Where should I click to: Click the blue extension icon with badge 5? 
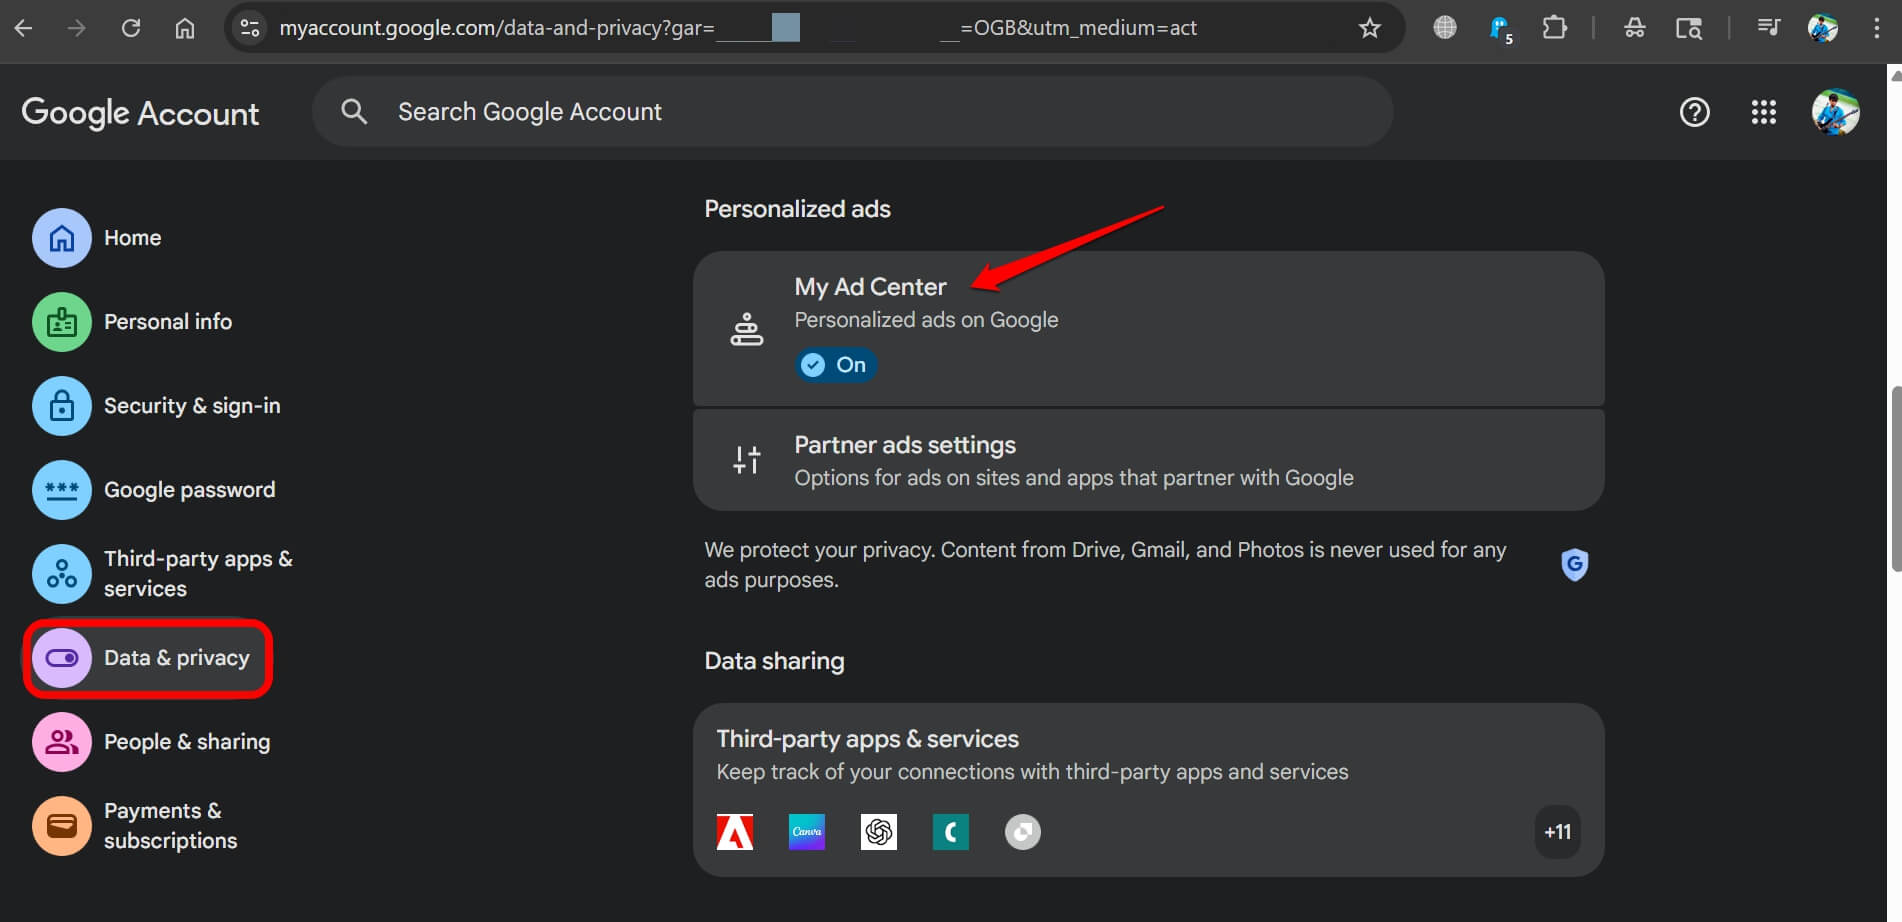[x=1500, y=29]
